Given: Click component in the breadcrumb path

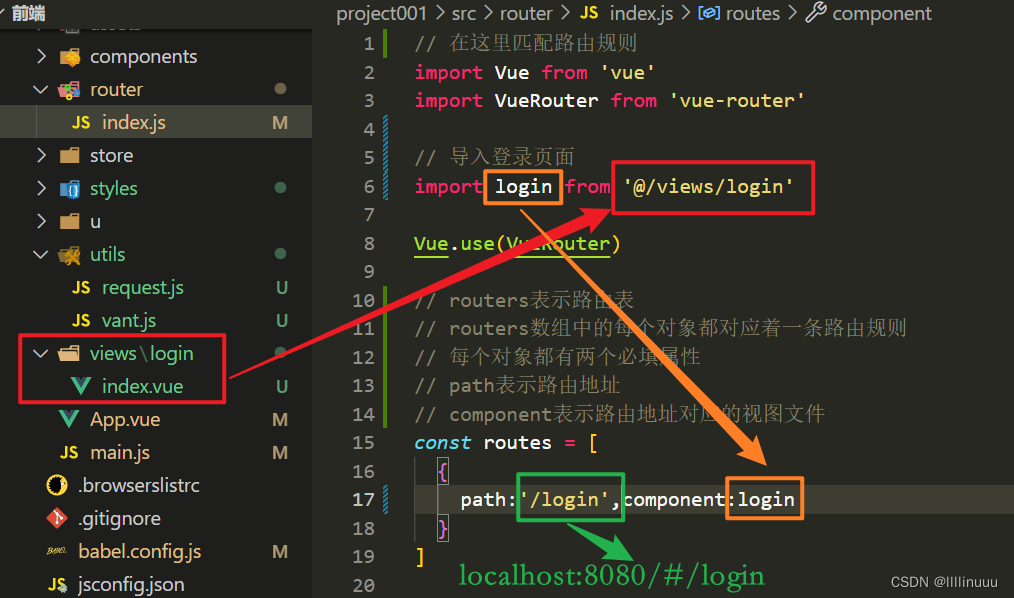Looking at the screenshot, I should pos(882,13).
